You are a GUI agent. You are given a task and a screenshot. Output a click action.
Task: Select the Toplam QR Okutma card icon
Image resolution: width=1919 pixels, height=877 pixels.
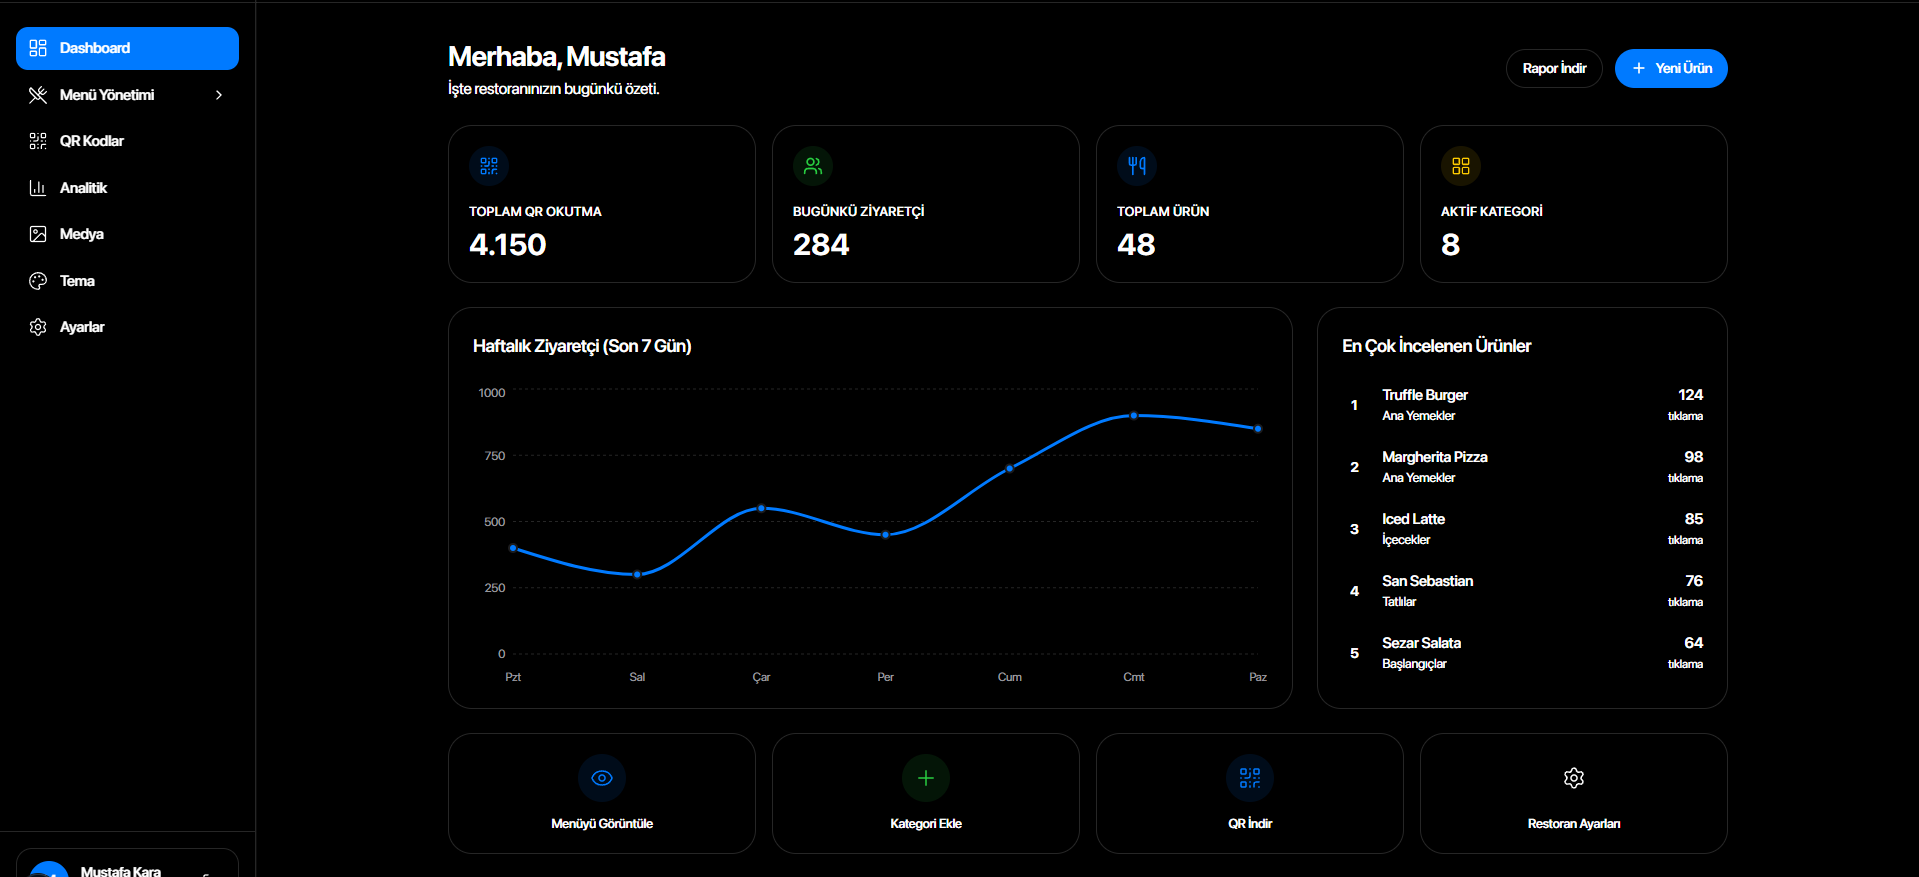[489, 166]
